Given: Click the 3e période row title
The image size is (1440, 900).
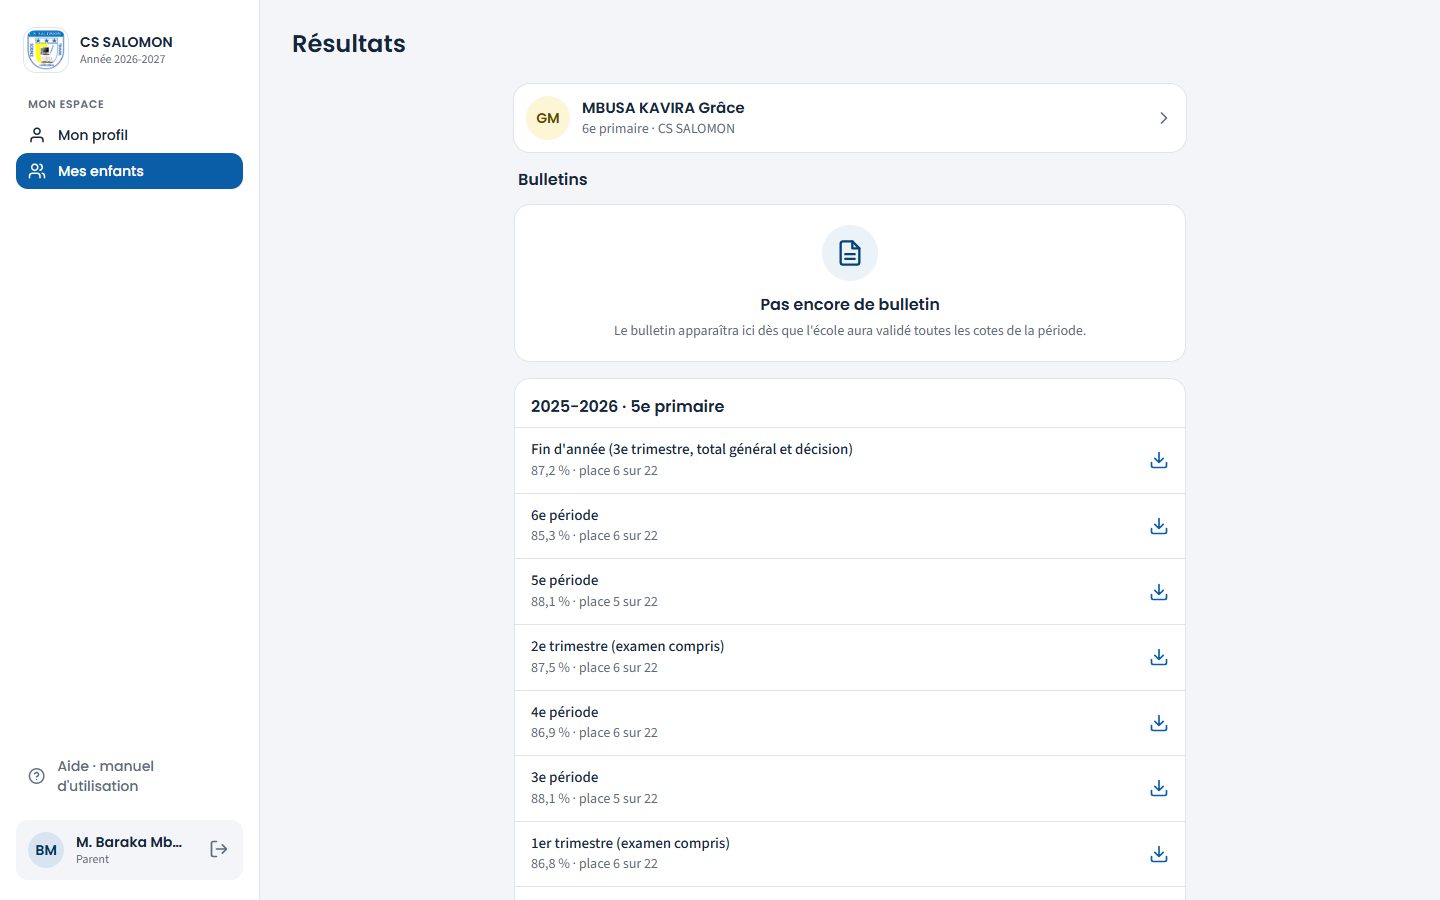Looking at the screenshot, I should point(565,777).
